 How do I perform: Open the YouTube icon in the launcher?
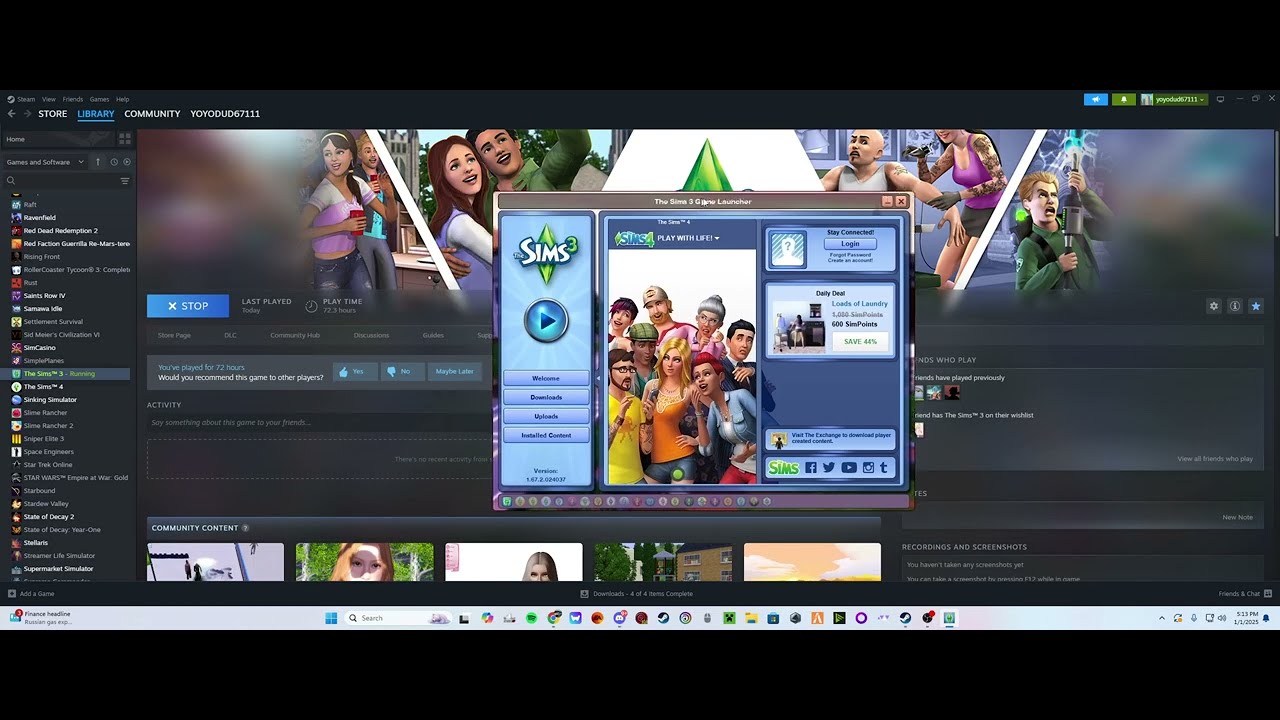[849, 467]
